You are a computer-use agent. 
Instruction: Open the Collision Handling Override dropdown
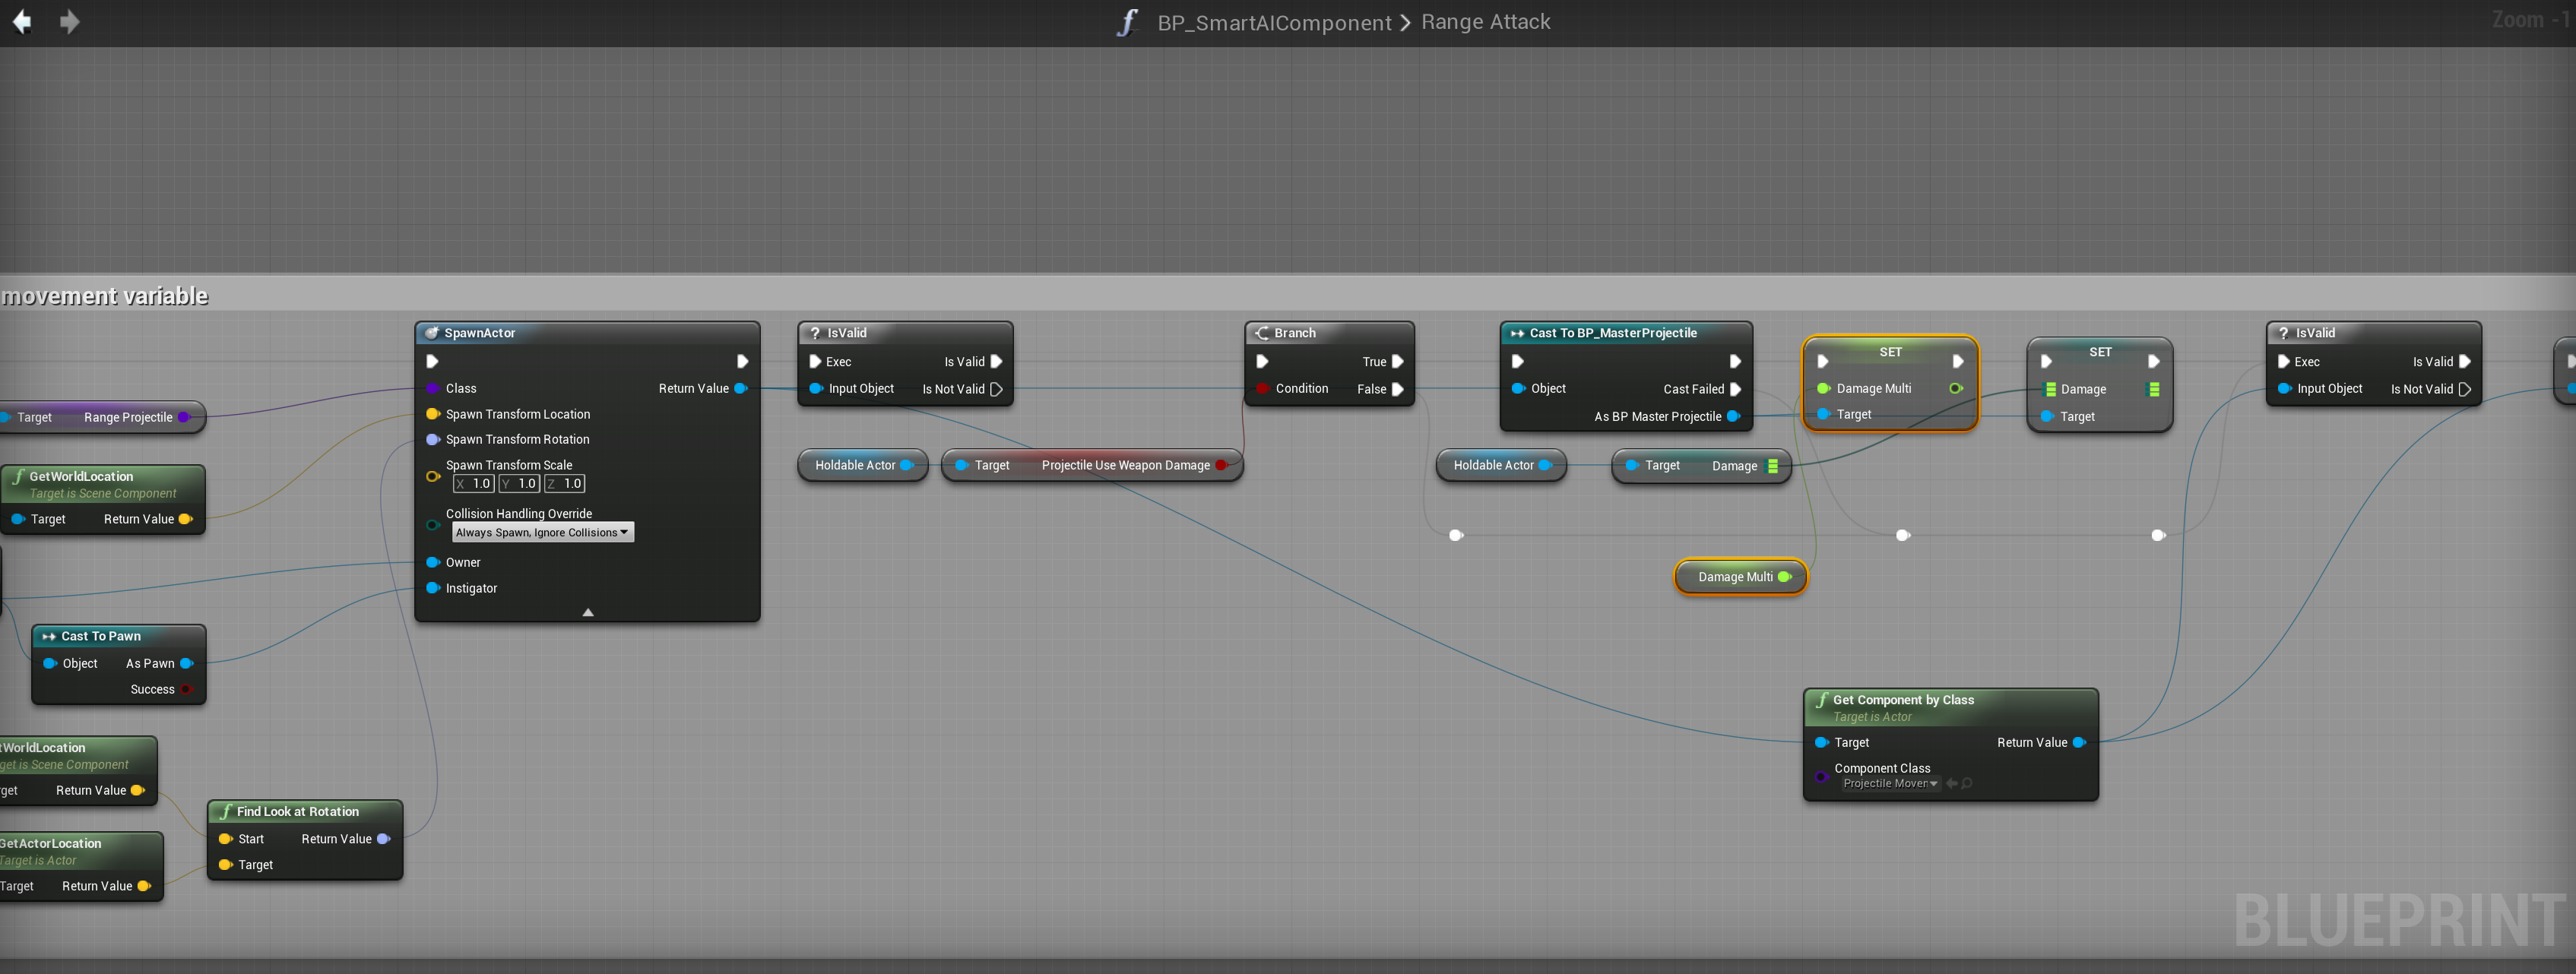click(542, 532)
